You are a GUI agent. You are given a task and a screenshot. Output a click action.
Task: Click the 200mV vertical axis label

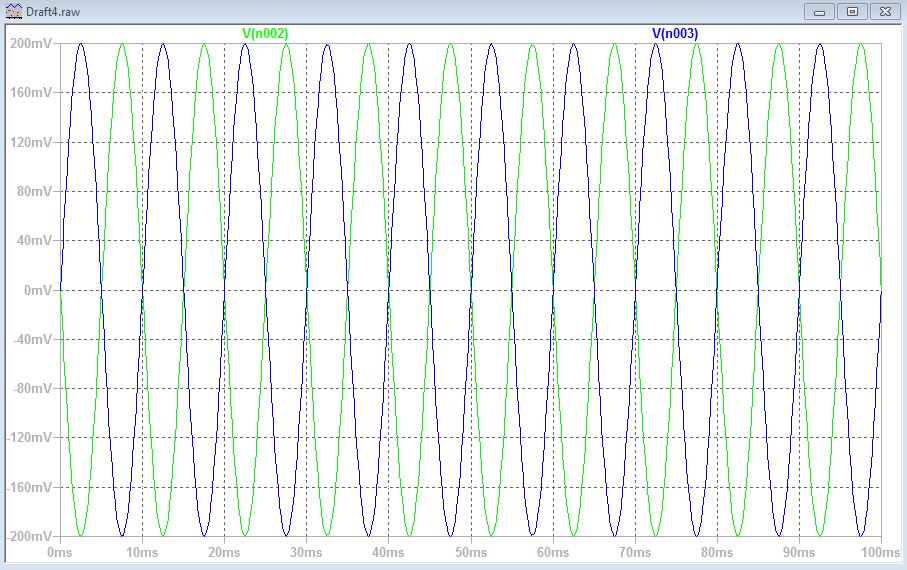[x=31, y=43]
